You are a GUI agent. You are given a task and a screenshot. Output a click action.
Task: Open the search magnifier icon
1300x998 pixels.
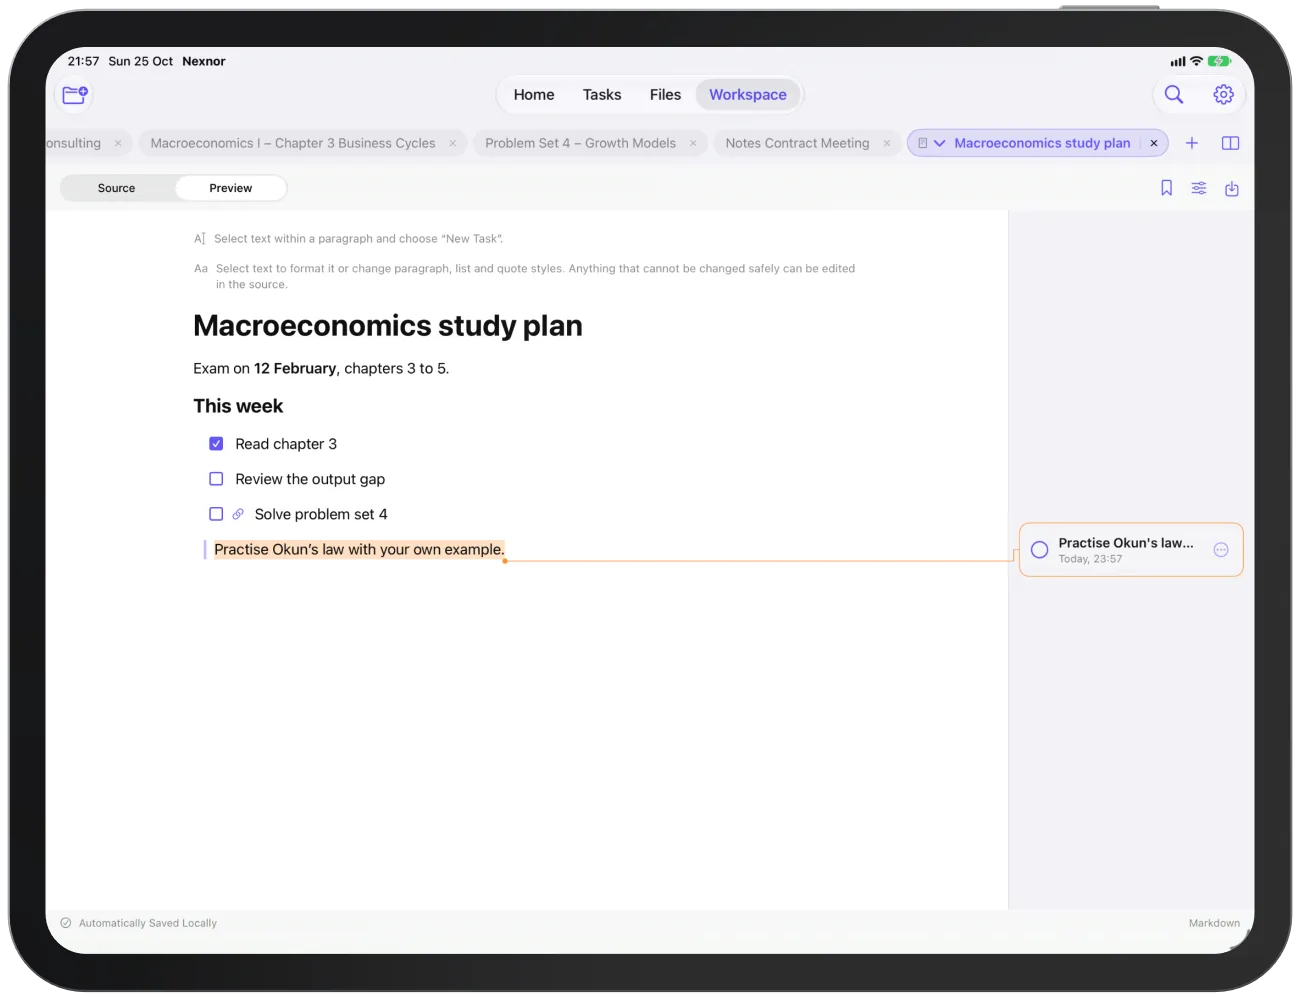(x=1174, y=95)
